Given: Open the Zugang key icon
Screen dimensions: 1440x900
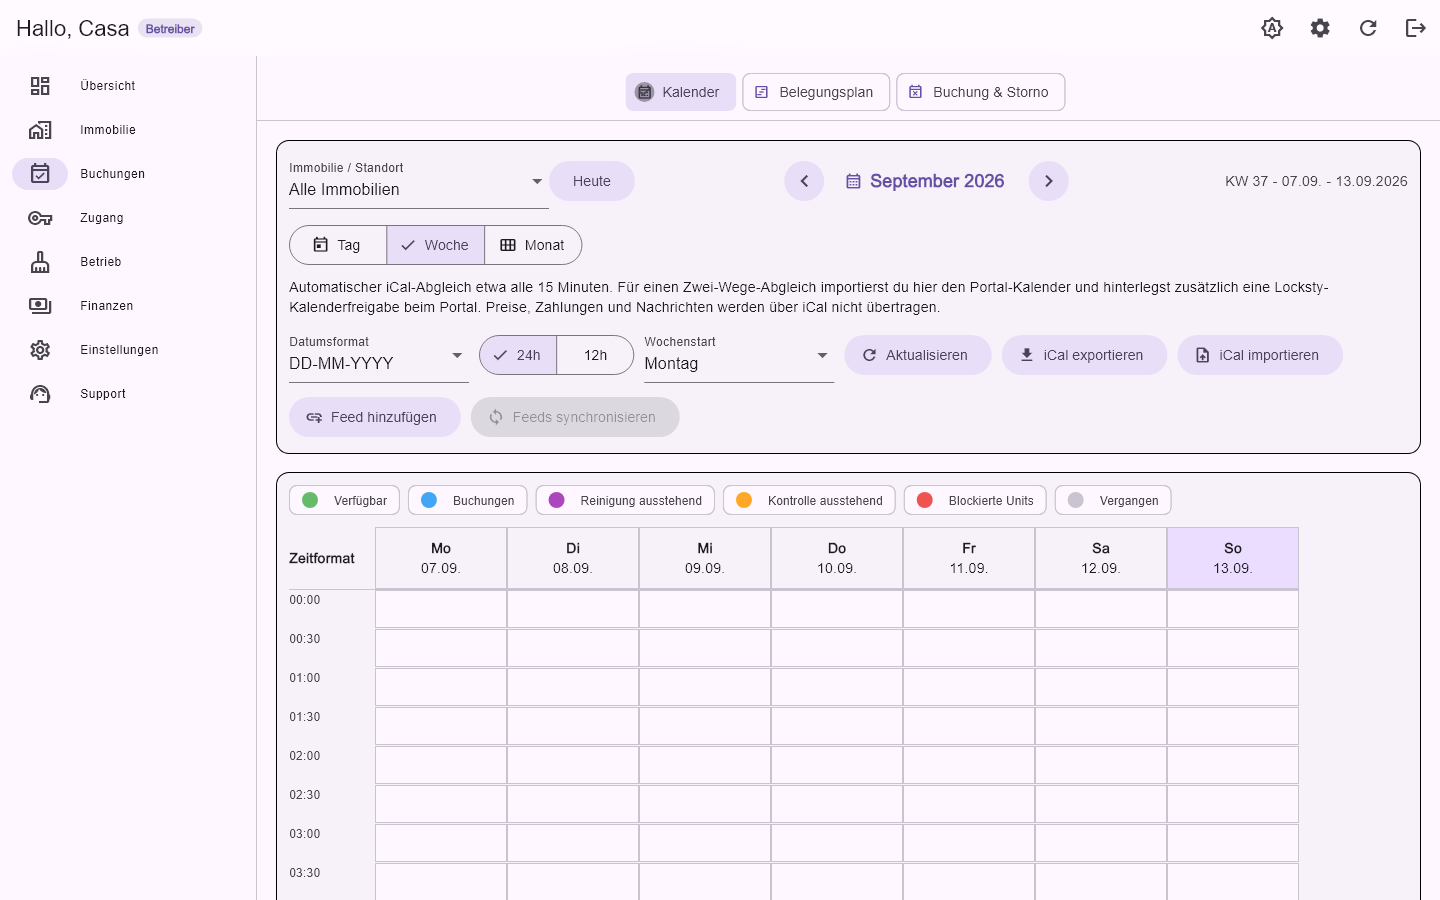Looking at the screenshot, I should 40,218.
